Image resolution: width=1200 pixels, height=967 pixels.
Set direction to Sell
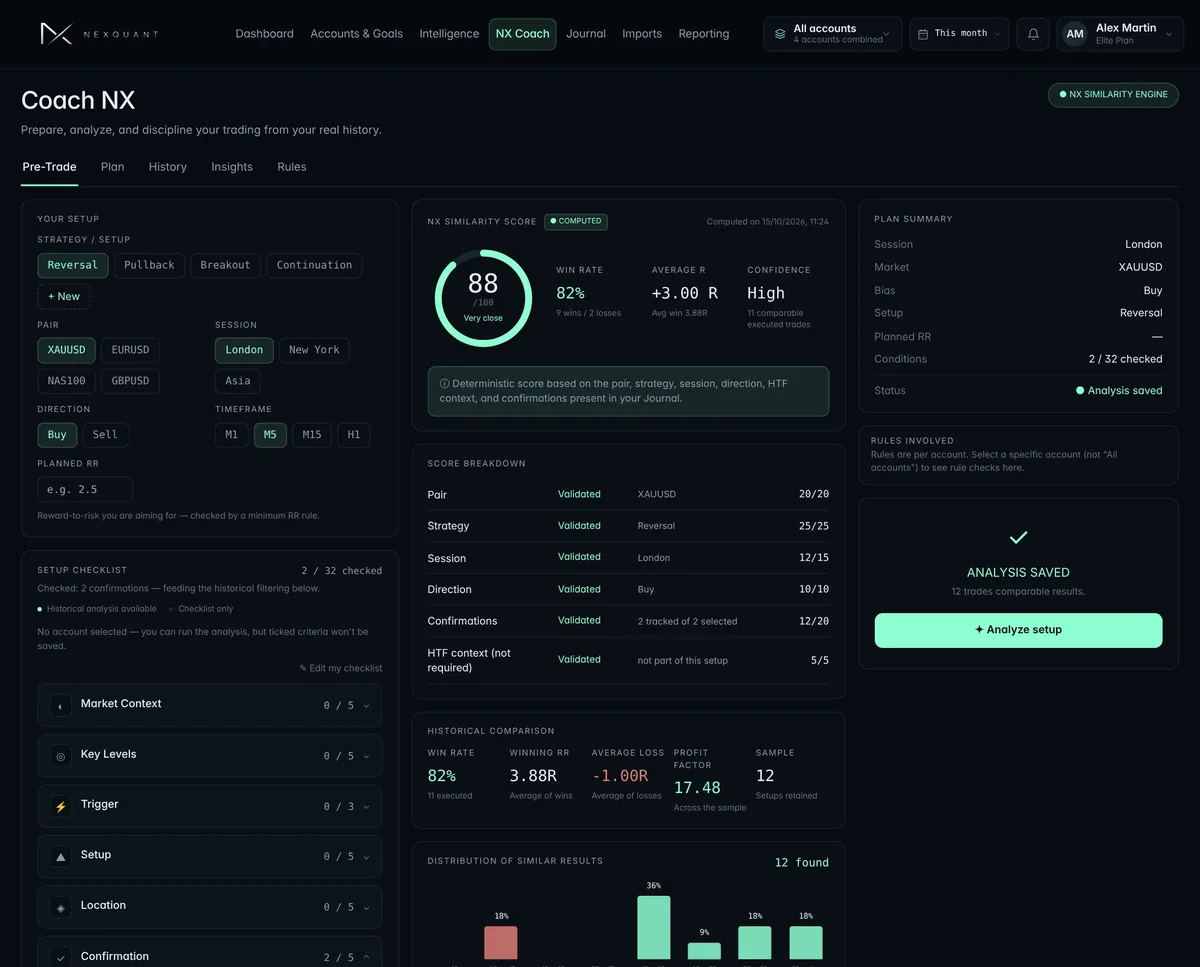[x=105, y=435]
